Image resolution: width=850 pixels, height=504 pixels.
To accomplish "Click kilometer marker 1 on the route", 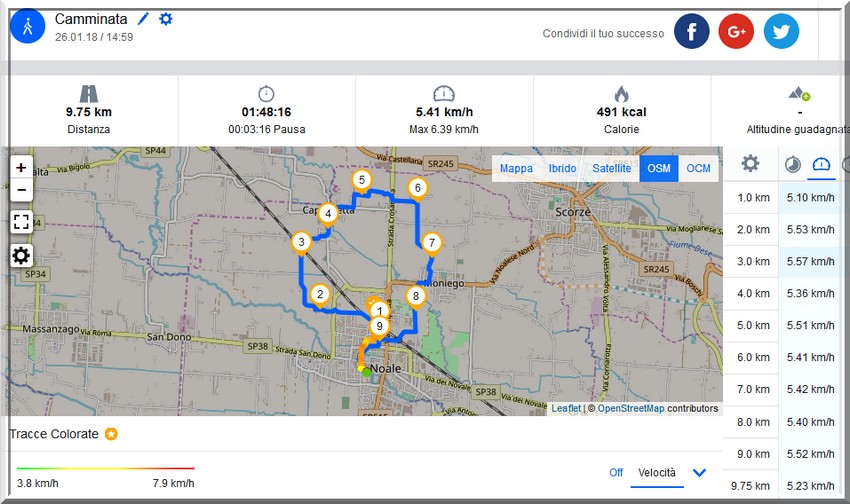I will pos(380,311).
